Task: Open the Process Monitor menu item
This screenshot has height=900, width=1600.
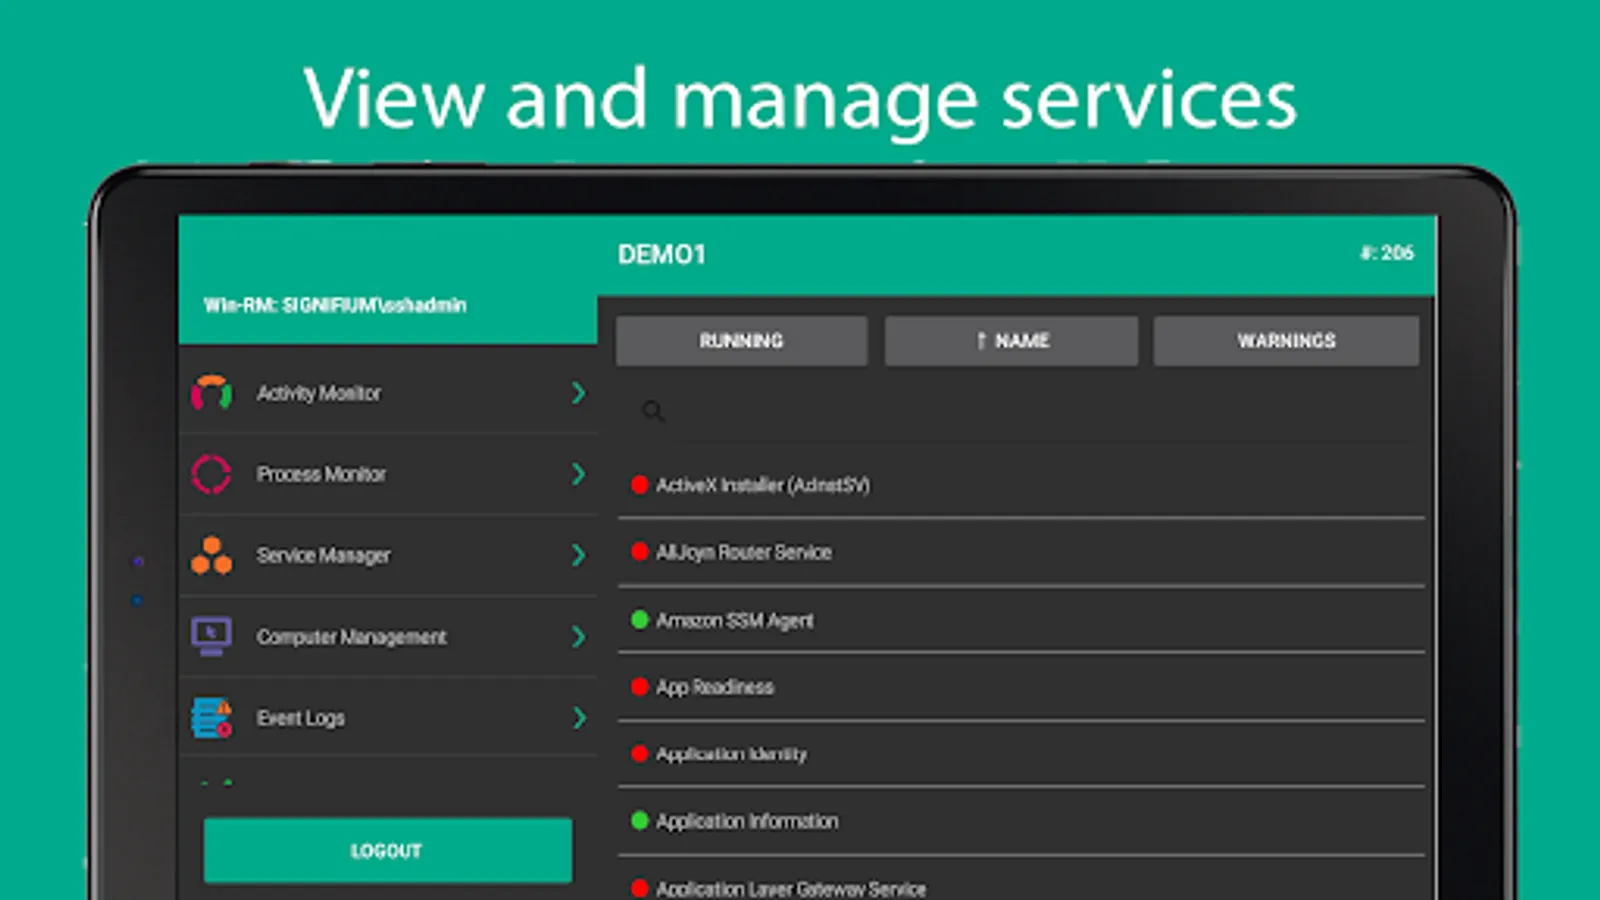Action: pos(321,474)
